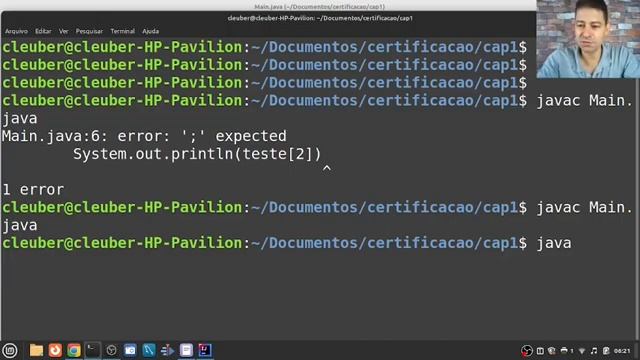The image size is (640, 360).
Task: Open the Pesquisar menu
Action: click(x=89, y=31)
